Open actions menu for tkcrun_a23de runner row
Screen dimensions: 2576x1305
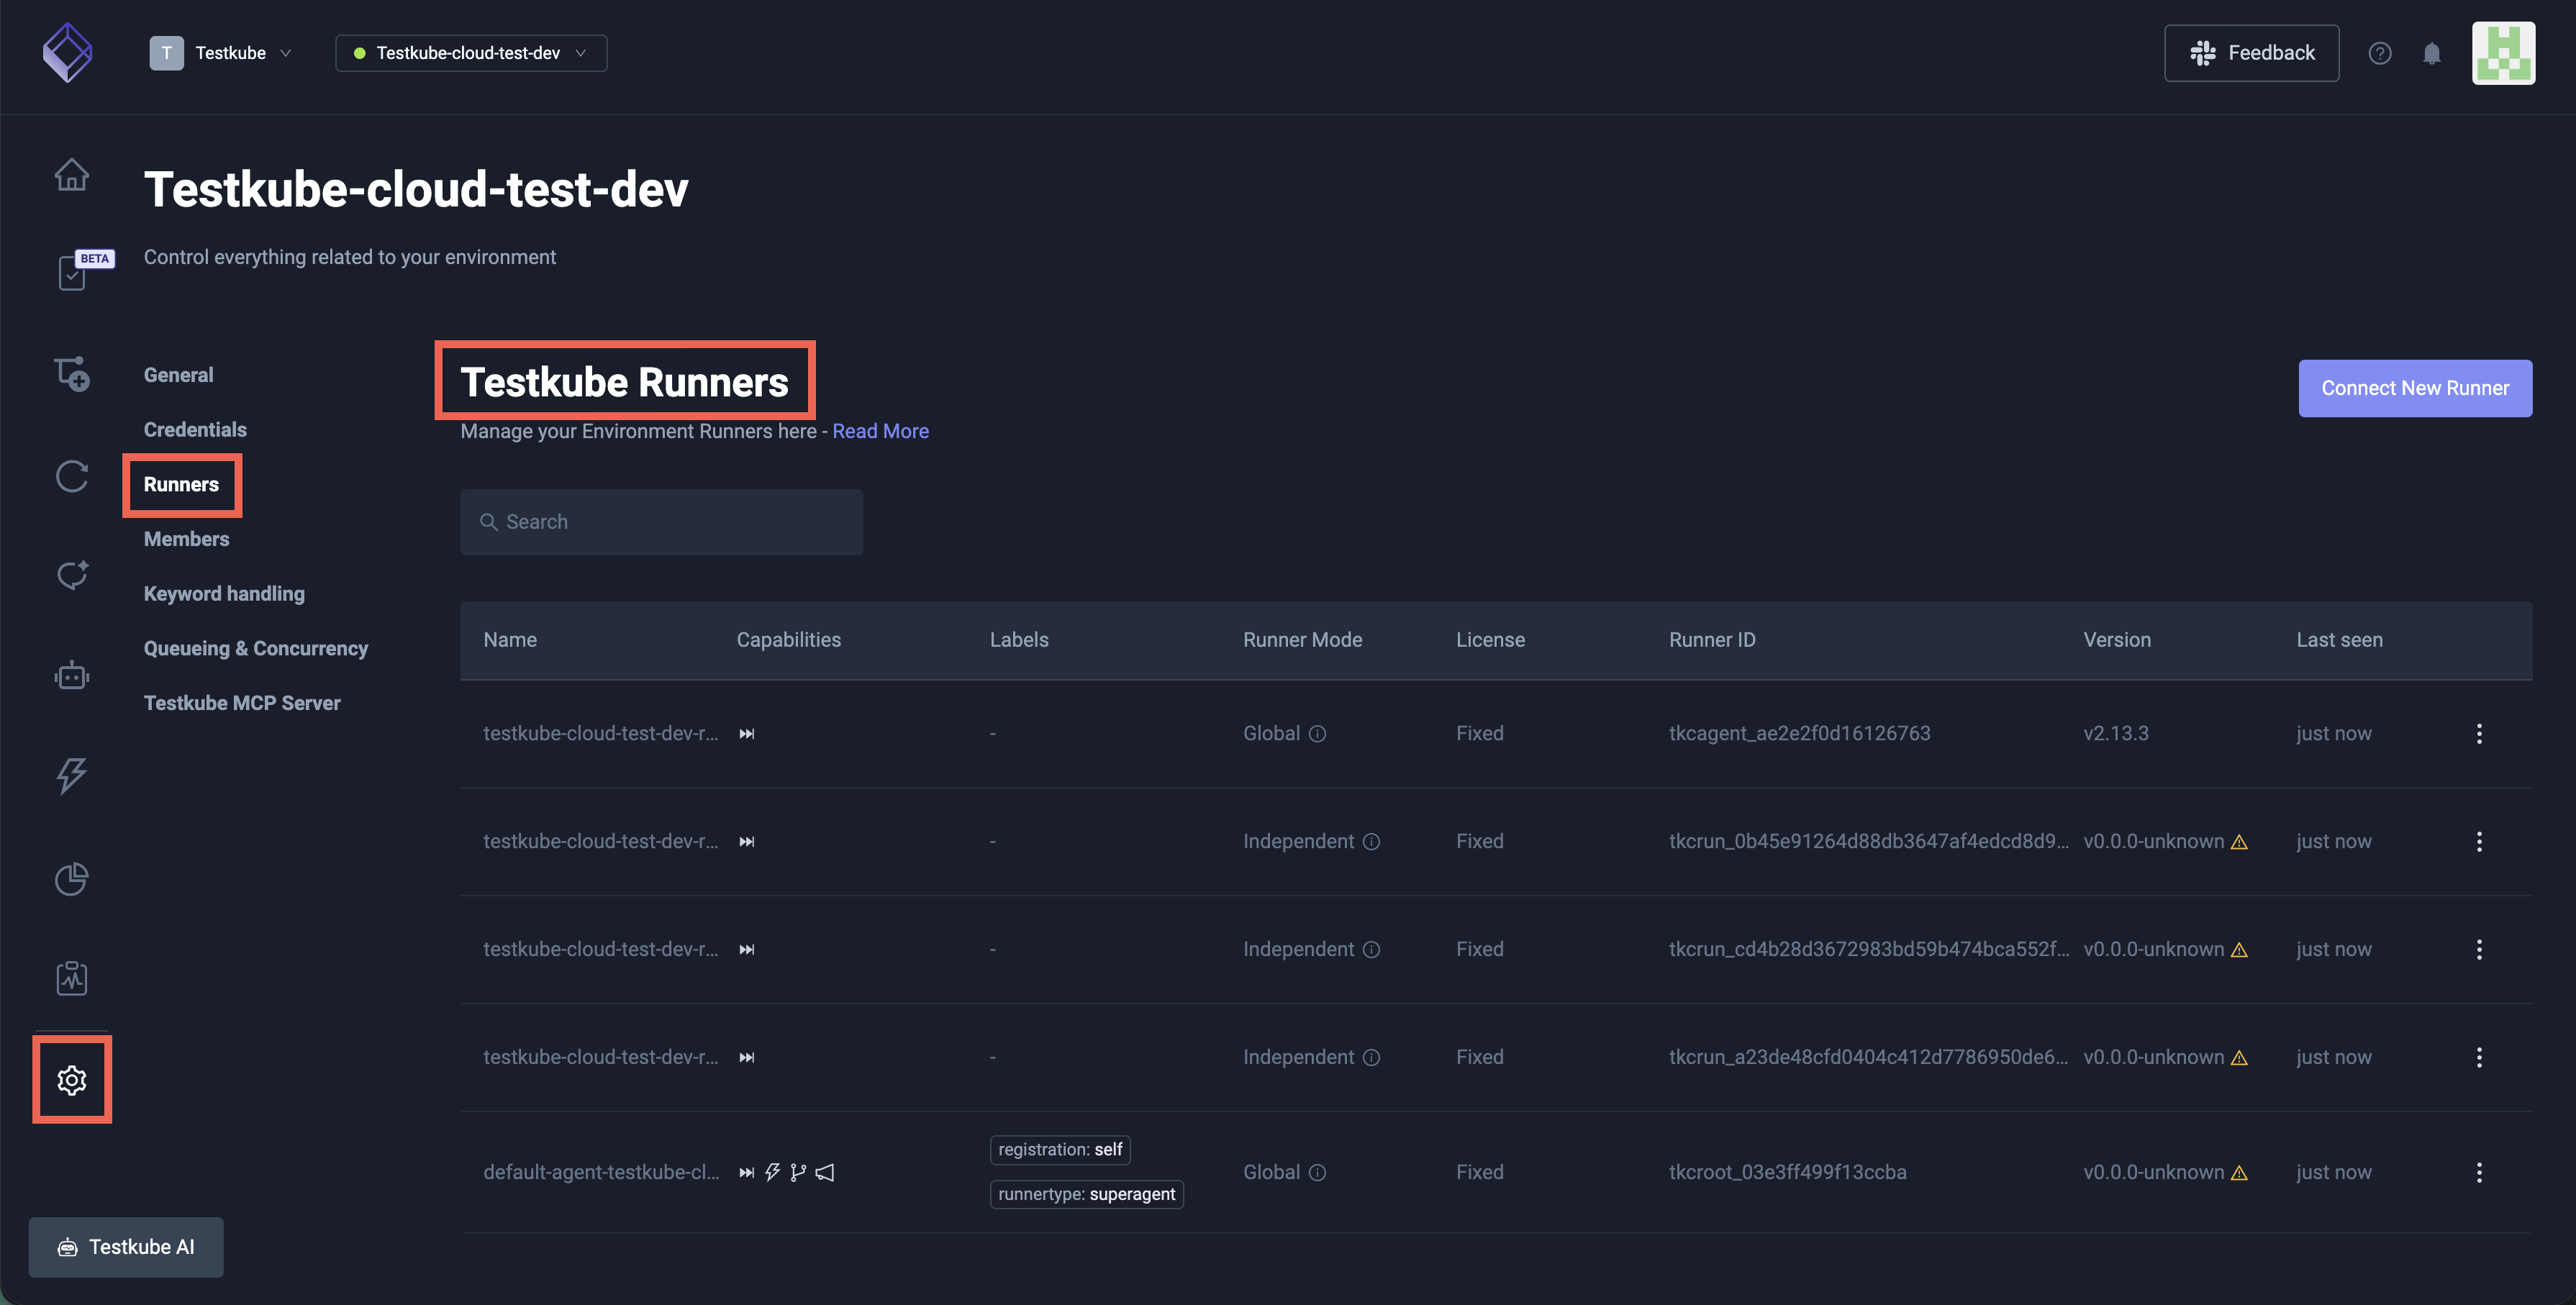(2478, 1058)
